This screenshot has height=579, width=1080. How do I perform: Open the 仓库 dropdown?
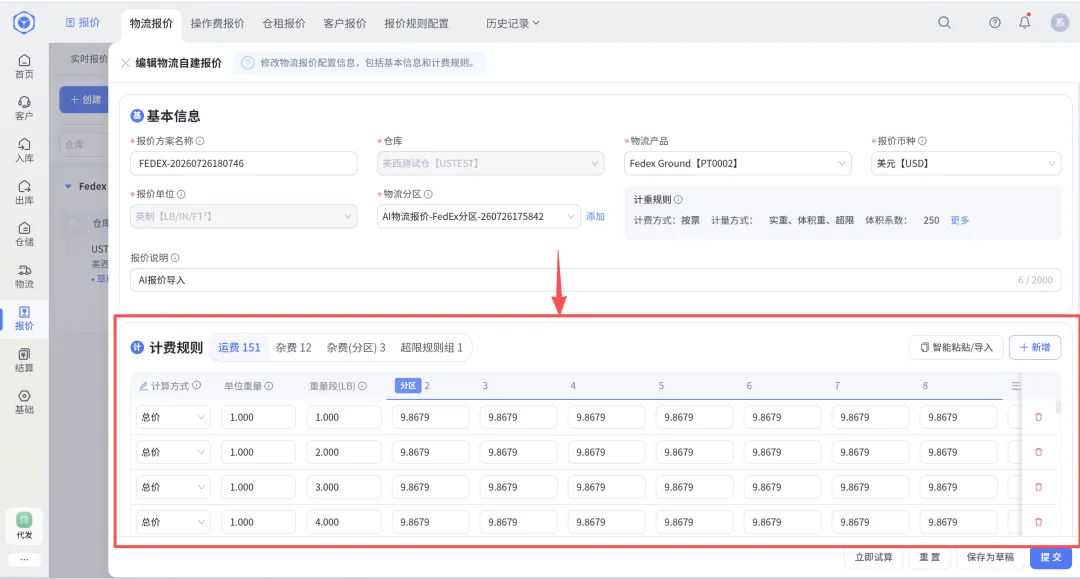(491, 163)
